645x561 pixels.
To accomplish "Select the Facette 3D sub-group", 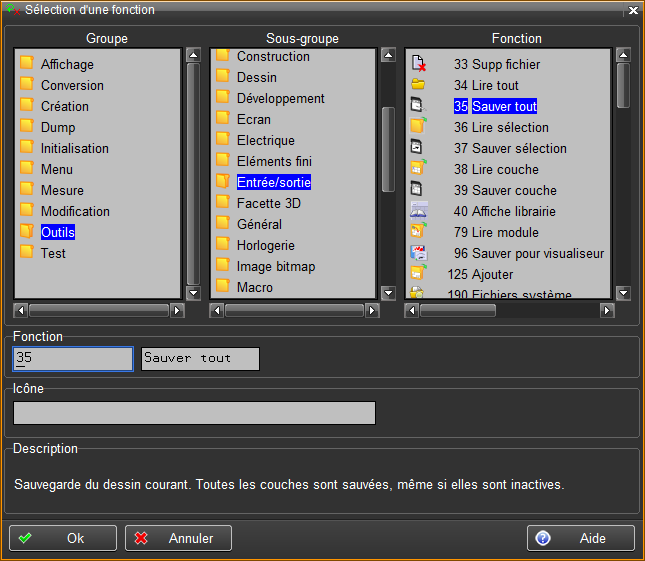I will click(x=267, y=203).
